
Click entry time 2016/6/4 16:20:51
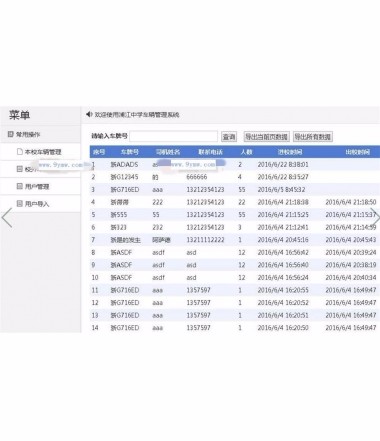[x=283, y=315]
